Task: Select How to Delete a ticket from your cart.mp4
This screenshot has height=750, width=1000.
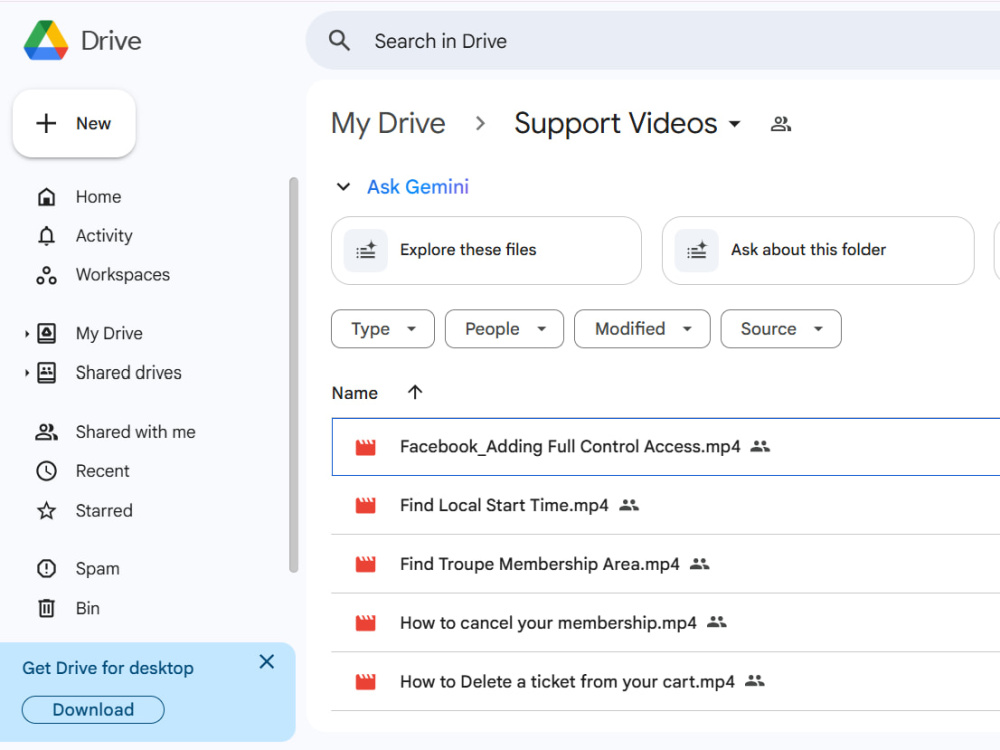Action: 666,682
